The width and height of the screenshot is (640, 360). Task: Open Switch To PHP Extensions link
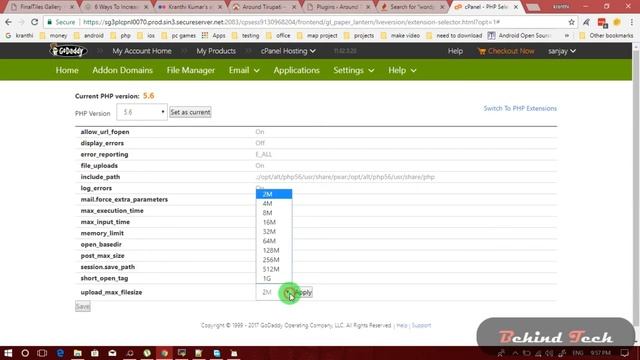pyautogui.click(x=520, y=108)
